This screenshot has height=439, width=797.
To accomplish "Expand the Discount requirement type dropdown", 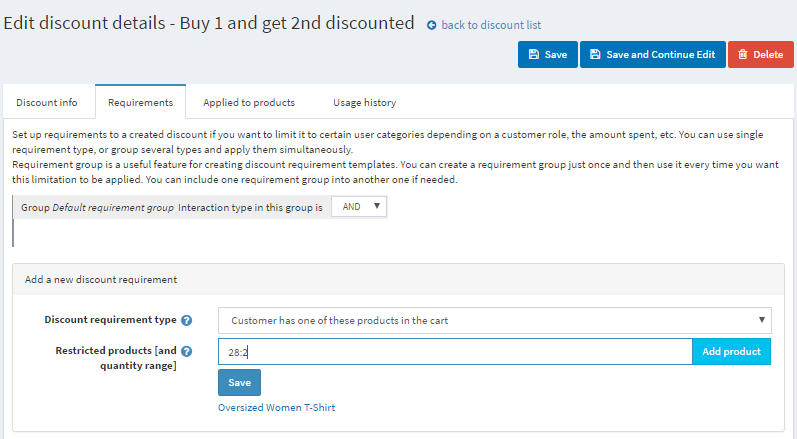I will coord(495,321).
